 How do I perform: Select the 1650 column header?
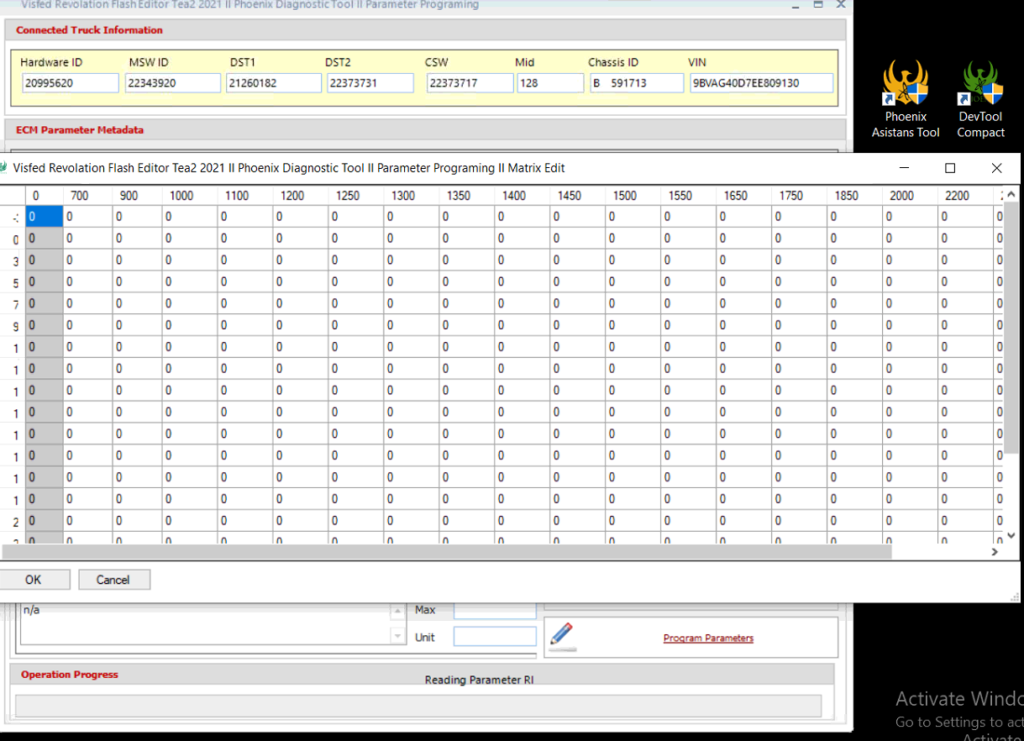(744, 195)
